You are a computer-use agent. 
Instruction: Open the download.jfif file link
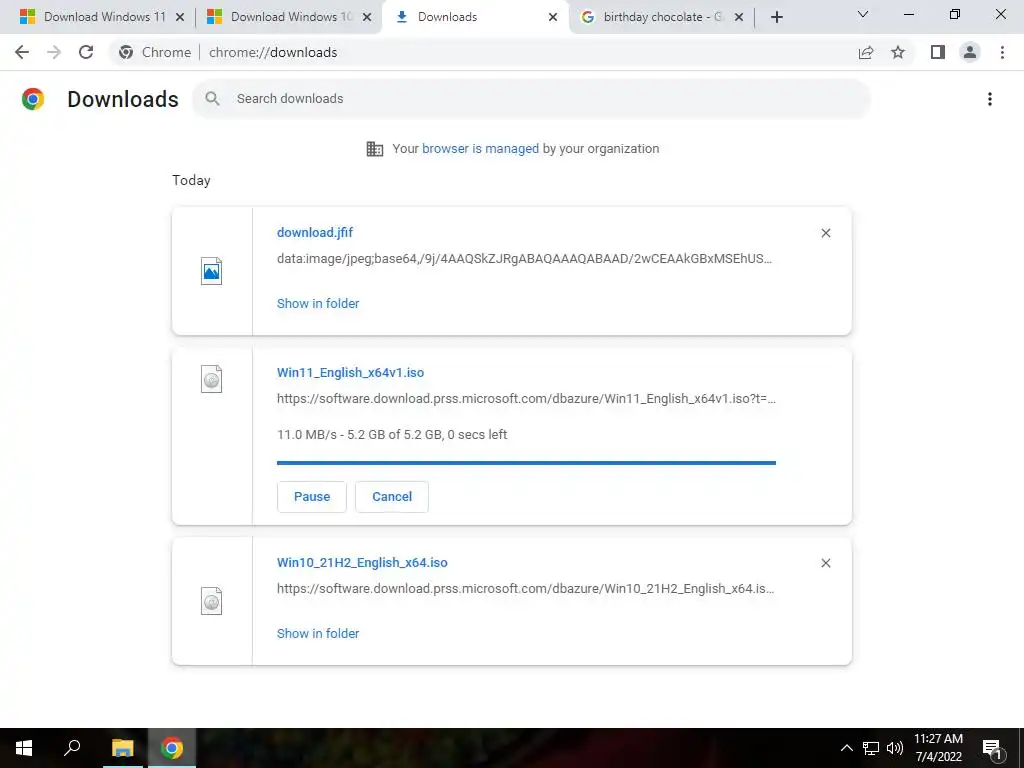pos(315,232)
